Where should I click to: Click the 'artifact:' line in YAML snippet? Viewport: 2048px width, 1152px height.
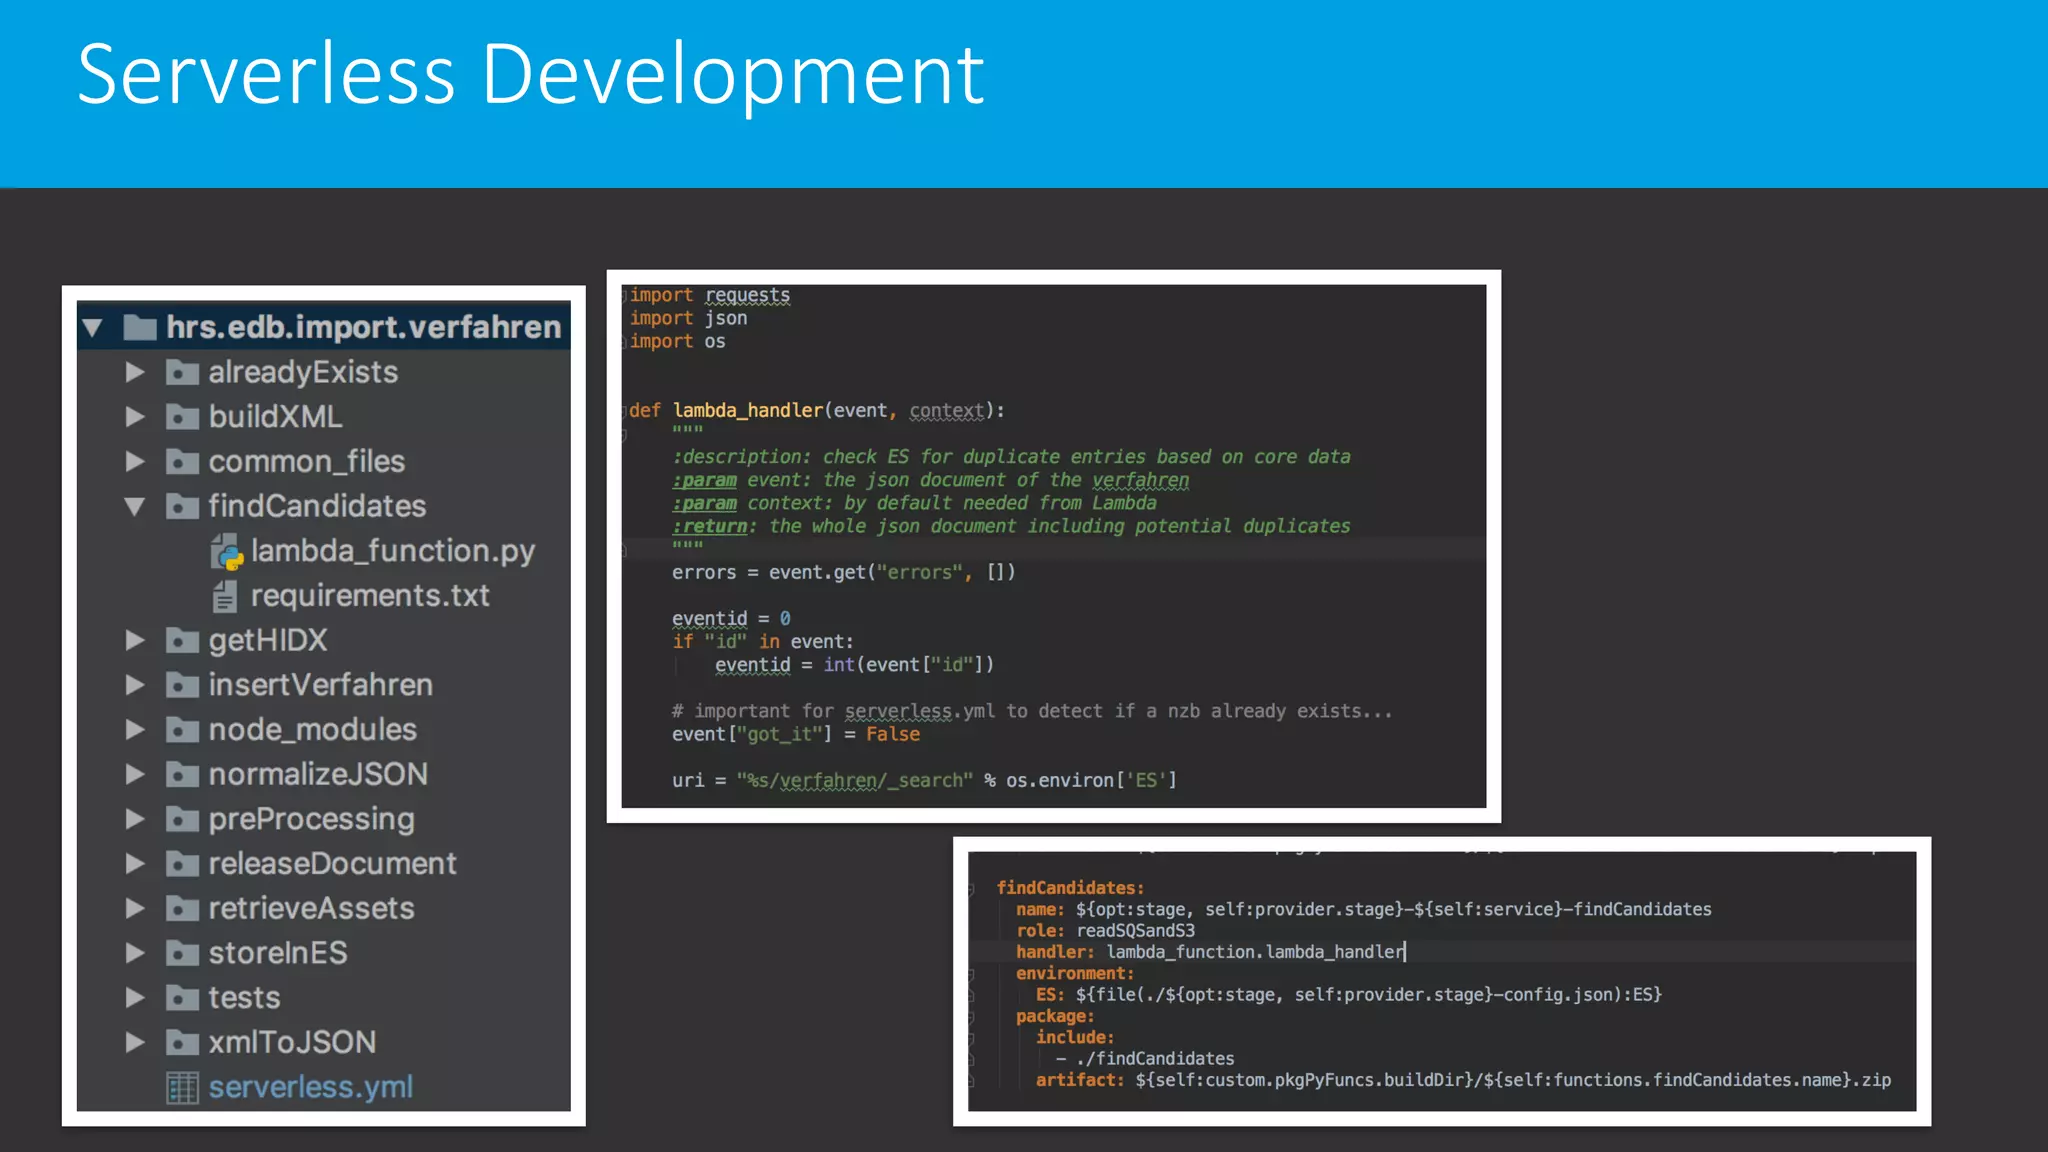tap(1463, 1080)
